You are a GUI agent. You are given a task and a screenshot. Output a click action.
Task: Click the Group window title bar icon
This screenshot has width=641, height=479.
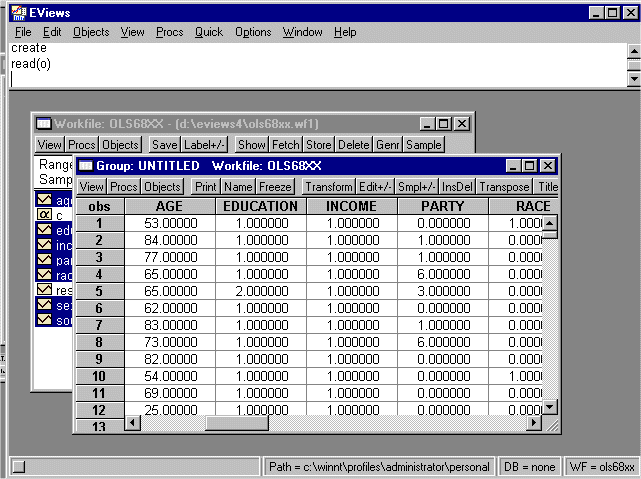[85, 165]
